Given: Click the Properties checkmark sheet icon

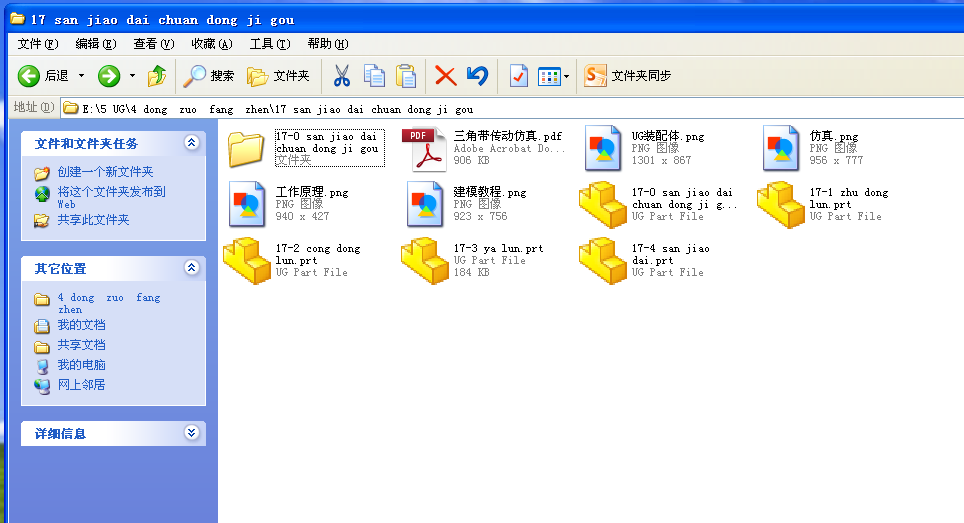Looking at the screenshot, I should pos(518,76).
